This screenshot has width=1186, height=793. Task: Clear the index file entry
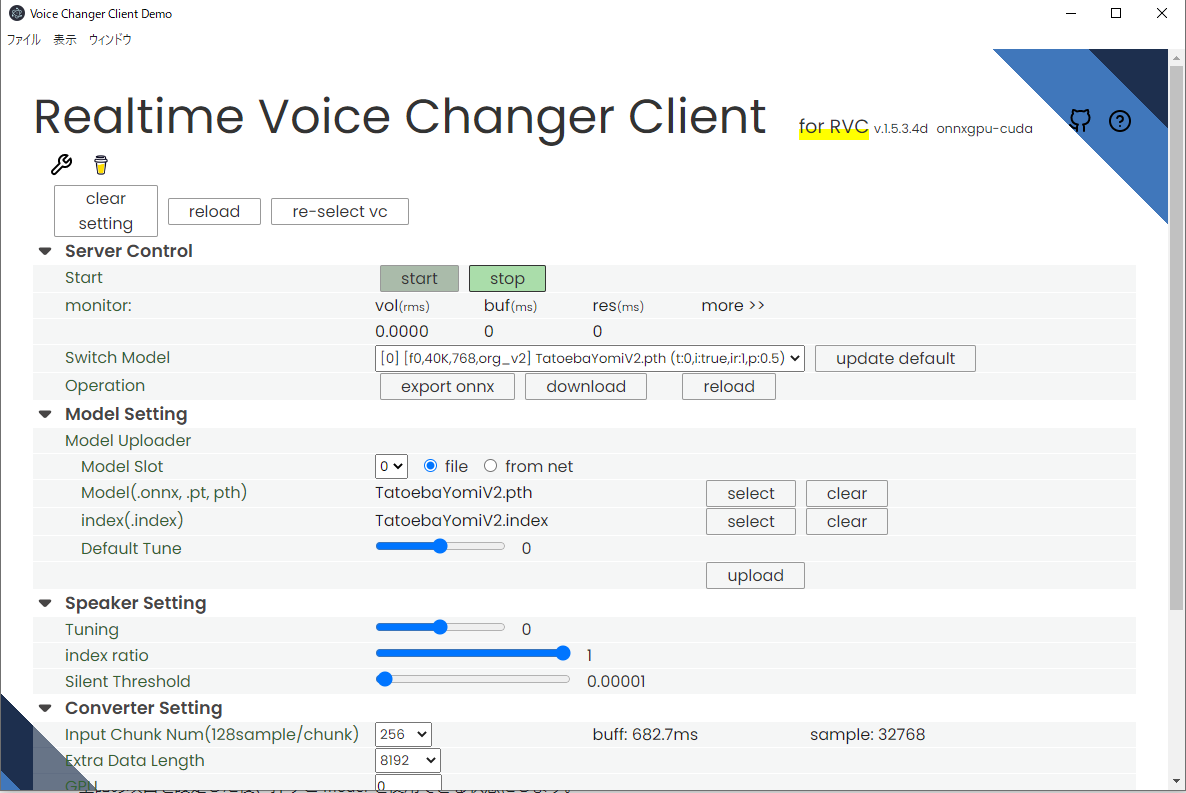(846, 521)
